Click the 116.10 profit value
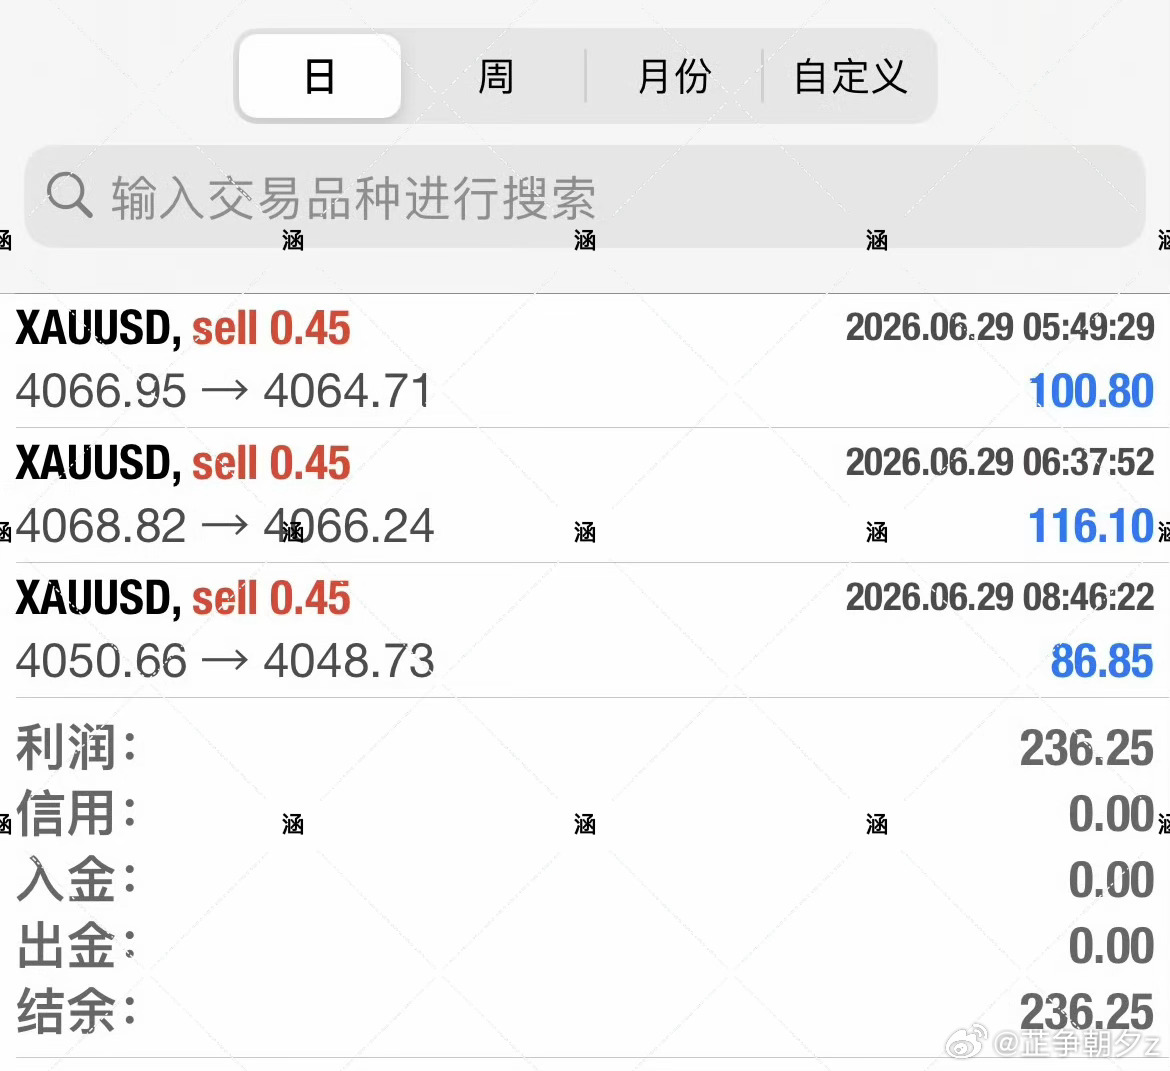Image resolution: width=1170 pixels, height=1071 pixels. (1091, 526)
